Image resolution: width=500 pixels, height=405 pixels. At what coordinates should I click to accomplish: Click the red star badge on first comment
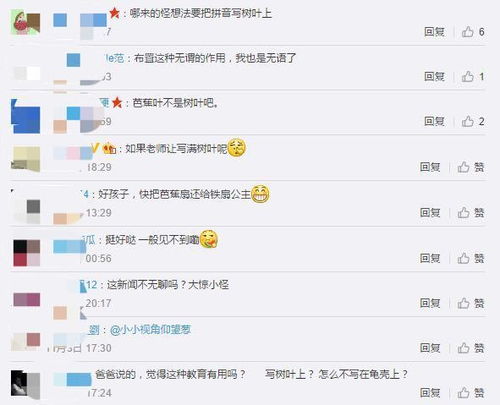[114, 13]
